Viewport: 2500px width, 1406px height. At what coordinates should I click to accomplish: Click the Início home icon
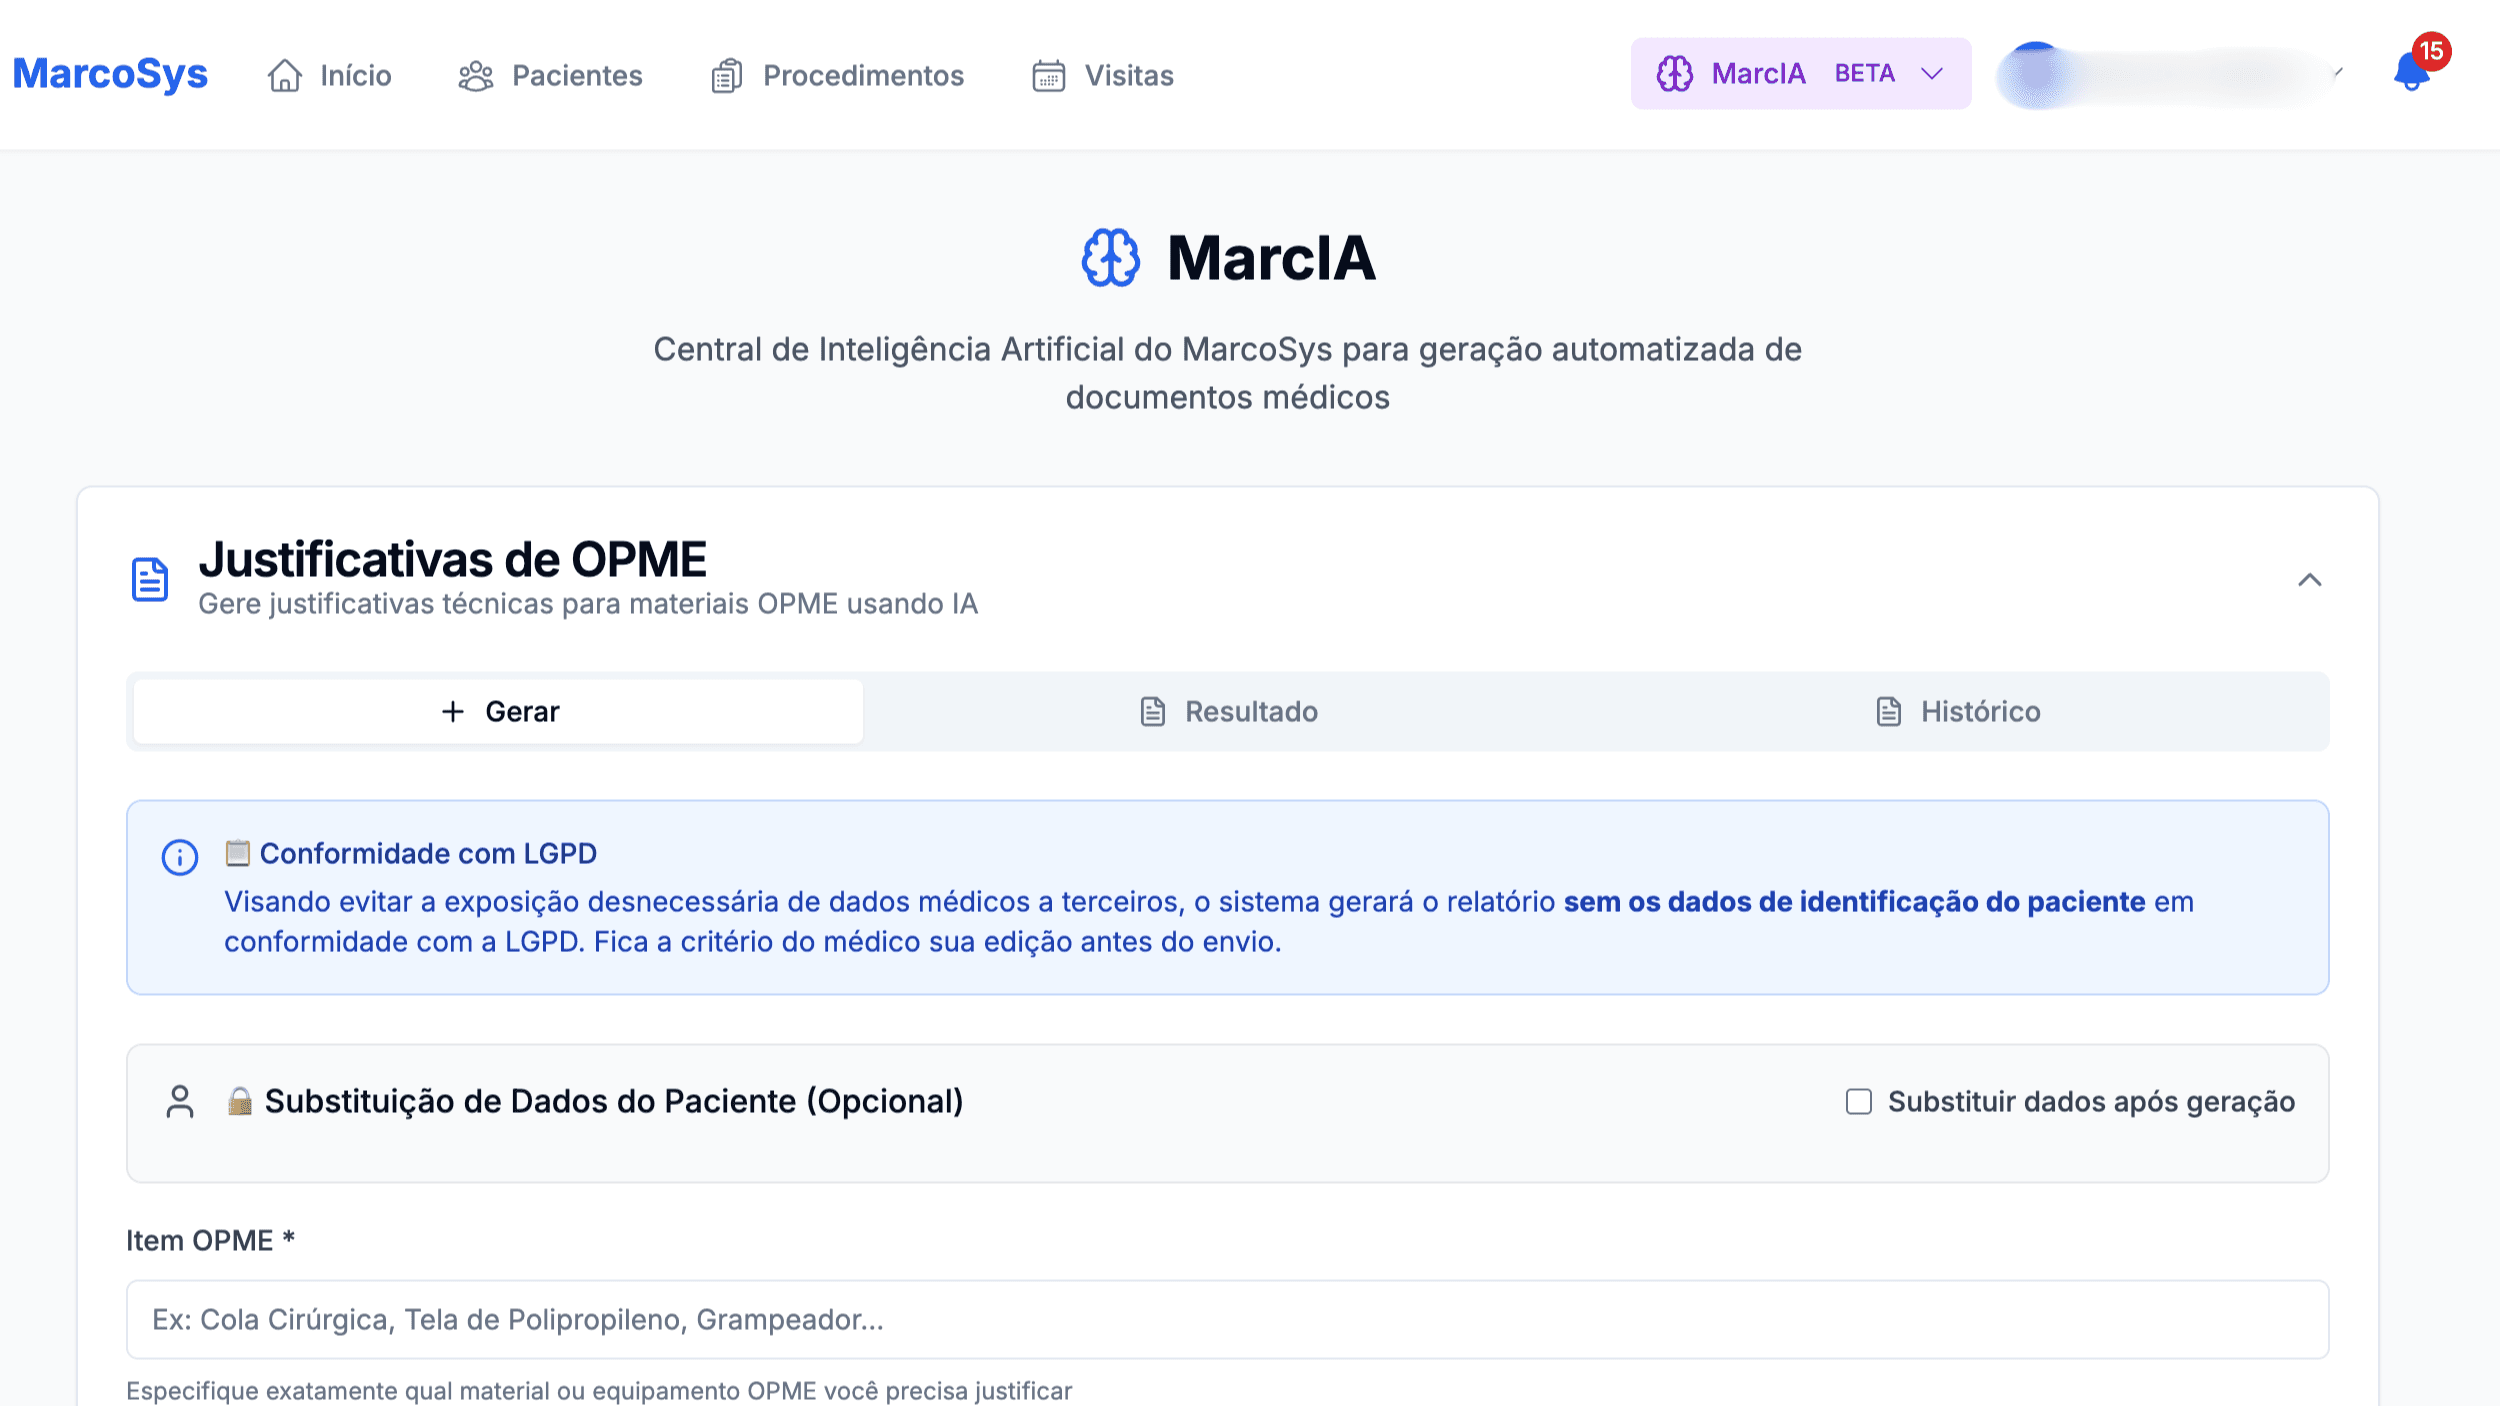tap(283, 74)
